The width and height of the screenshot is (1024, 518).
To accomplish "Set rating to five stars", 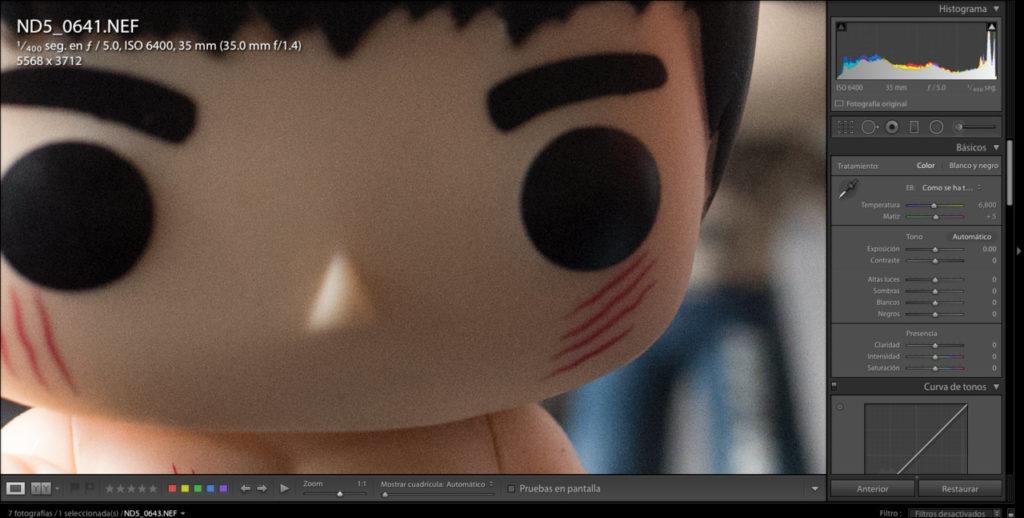I will click(153, 489).
